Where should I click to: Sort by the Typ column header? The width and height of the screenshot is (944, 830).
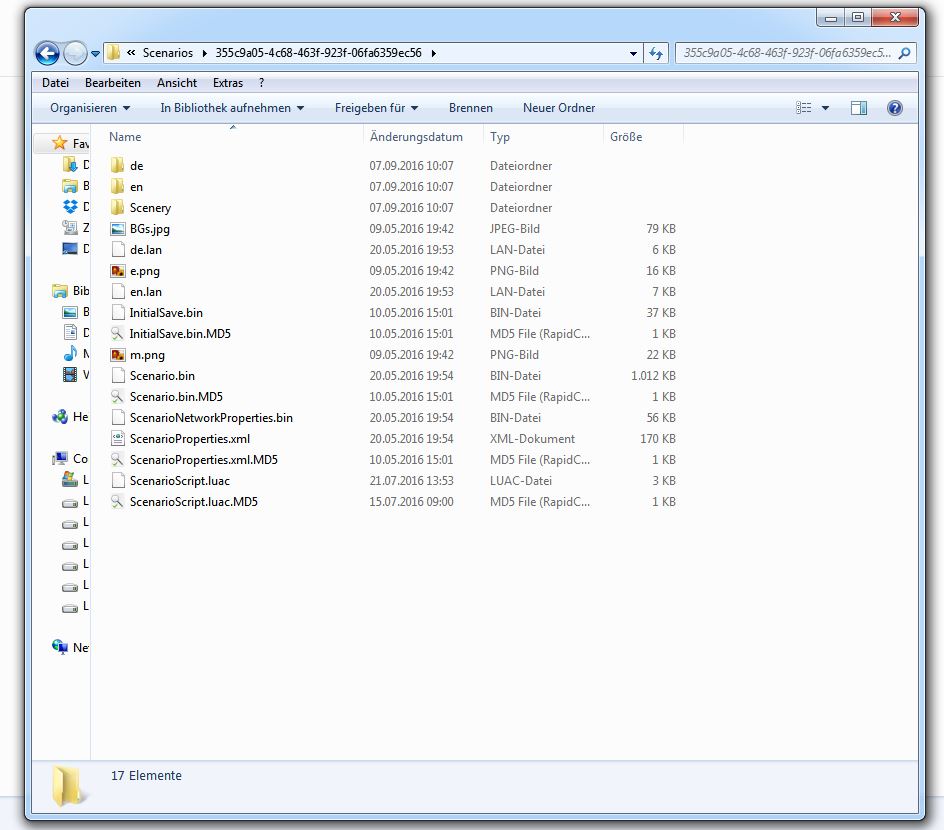500,137
